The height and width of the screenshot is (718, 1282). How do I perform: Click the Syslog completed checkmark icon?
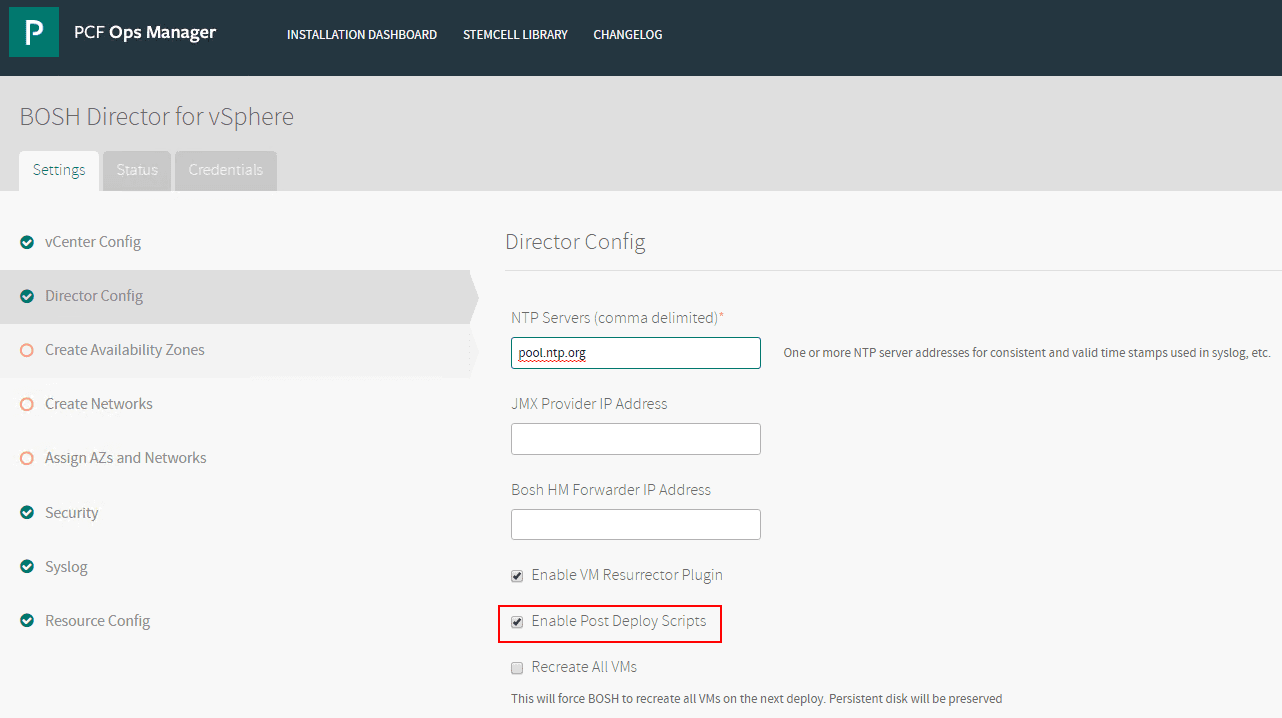pyautogui.click(x=27, y=567)
